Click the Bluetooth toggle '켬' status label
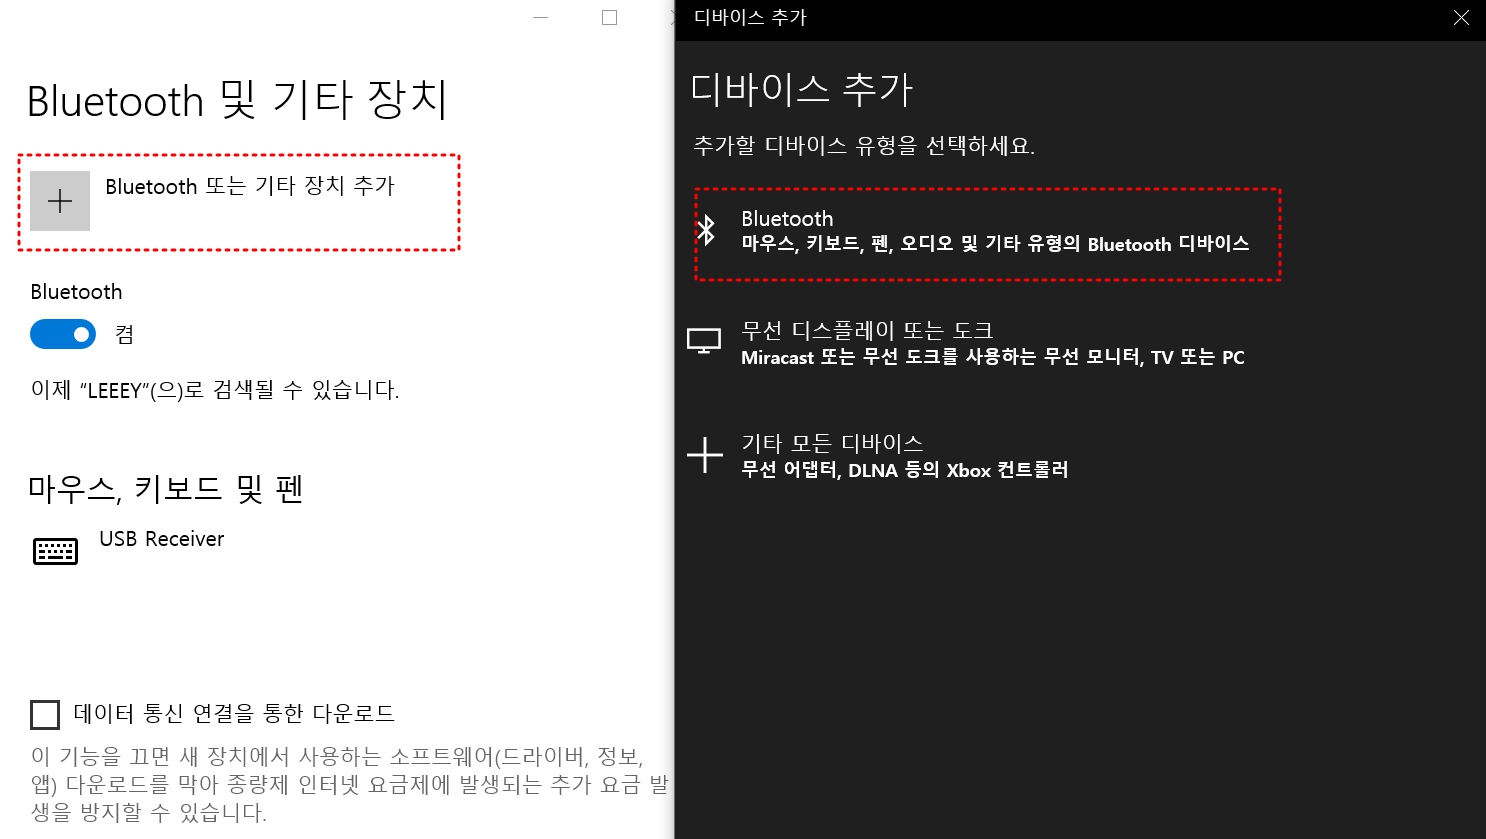This screenshot has height=839, width=1486. coord(124,334)
